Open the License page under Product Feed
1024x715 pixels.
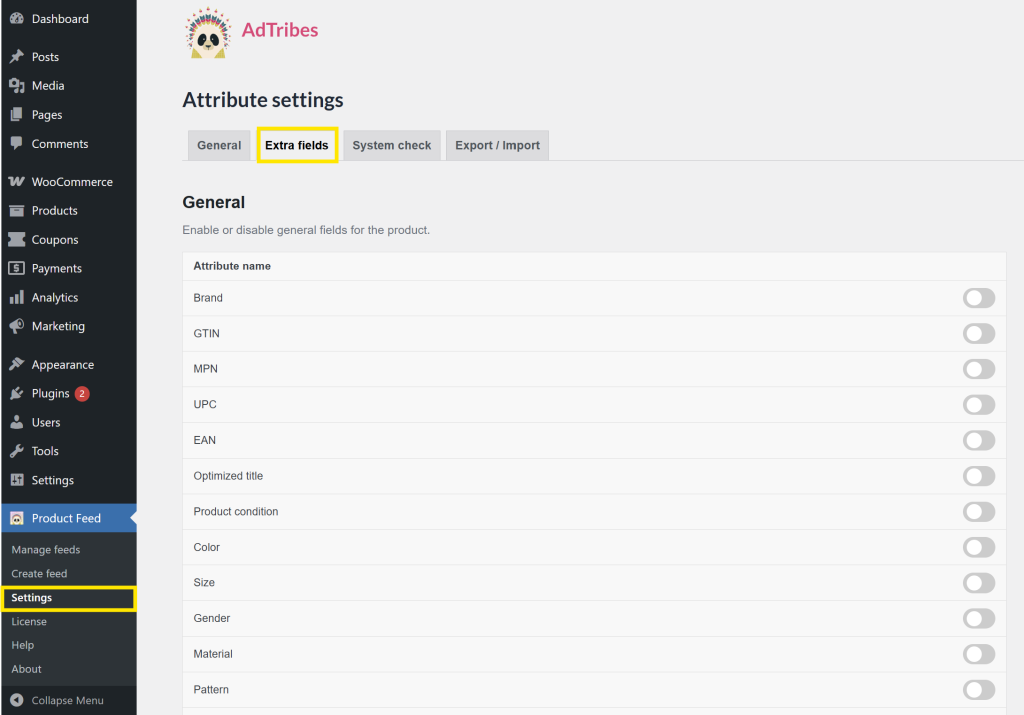[x=29, y=621]
